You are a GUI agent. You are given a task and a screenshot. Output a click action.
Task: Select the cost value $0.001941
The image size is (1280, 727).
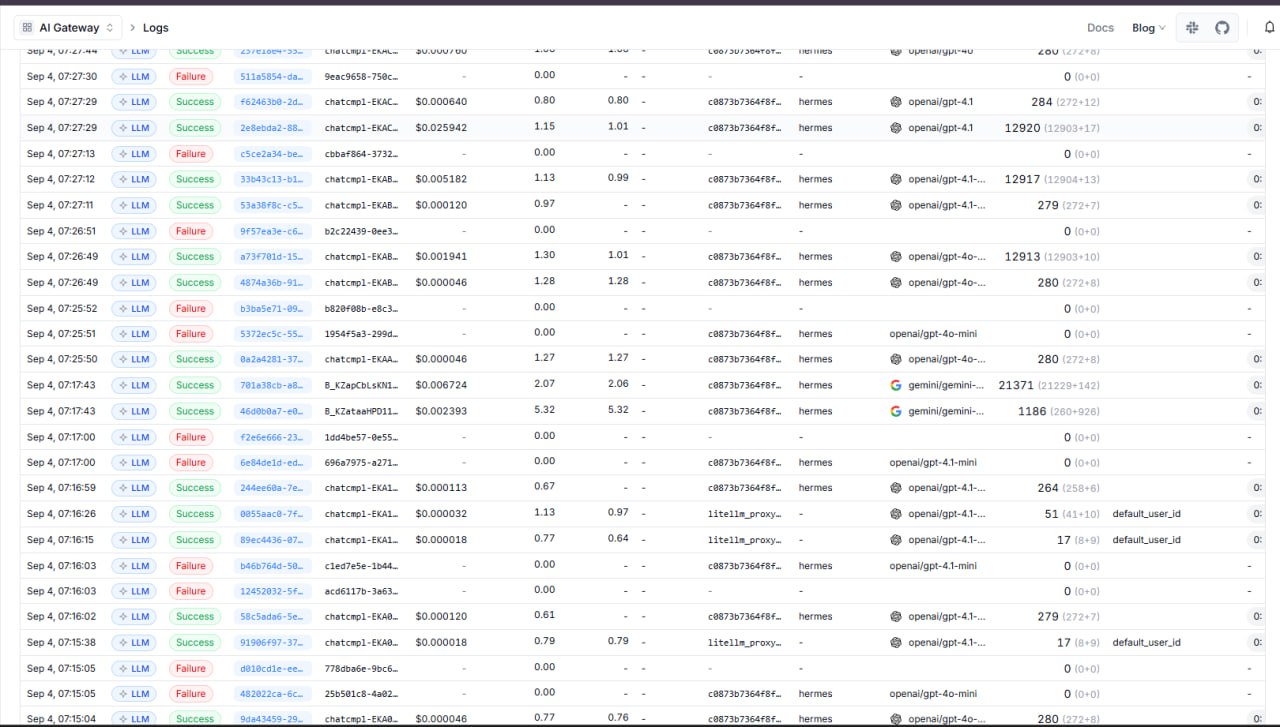coord(441,257)
